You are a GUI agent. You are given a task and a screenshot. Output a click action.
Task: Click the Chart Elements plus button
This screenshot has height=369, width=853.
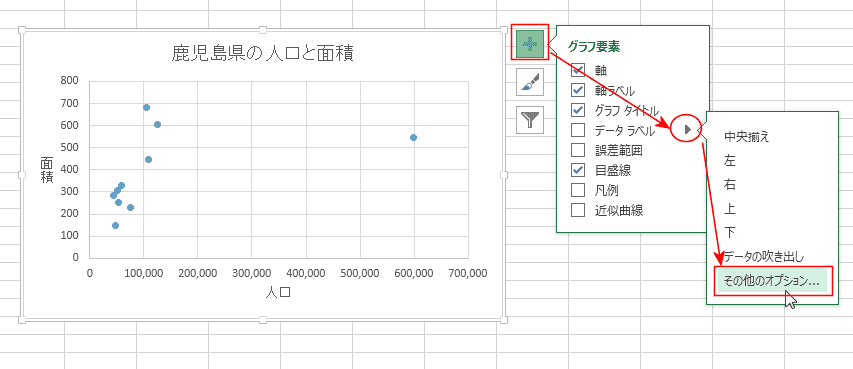[x=530, y=42]
